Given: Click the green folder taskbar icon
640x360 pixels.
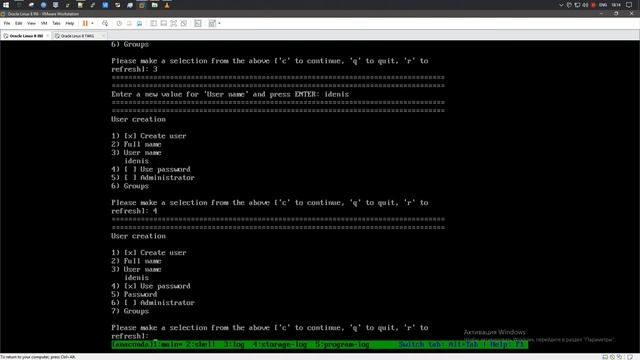Looking at the screenshot, I should tap(155, 5).
